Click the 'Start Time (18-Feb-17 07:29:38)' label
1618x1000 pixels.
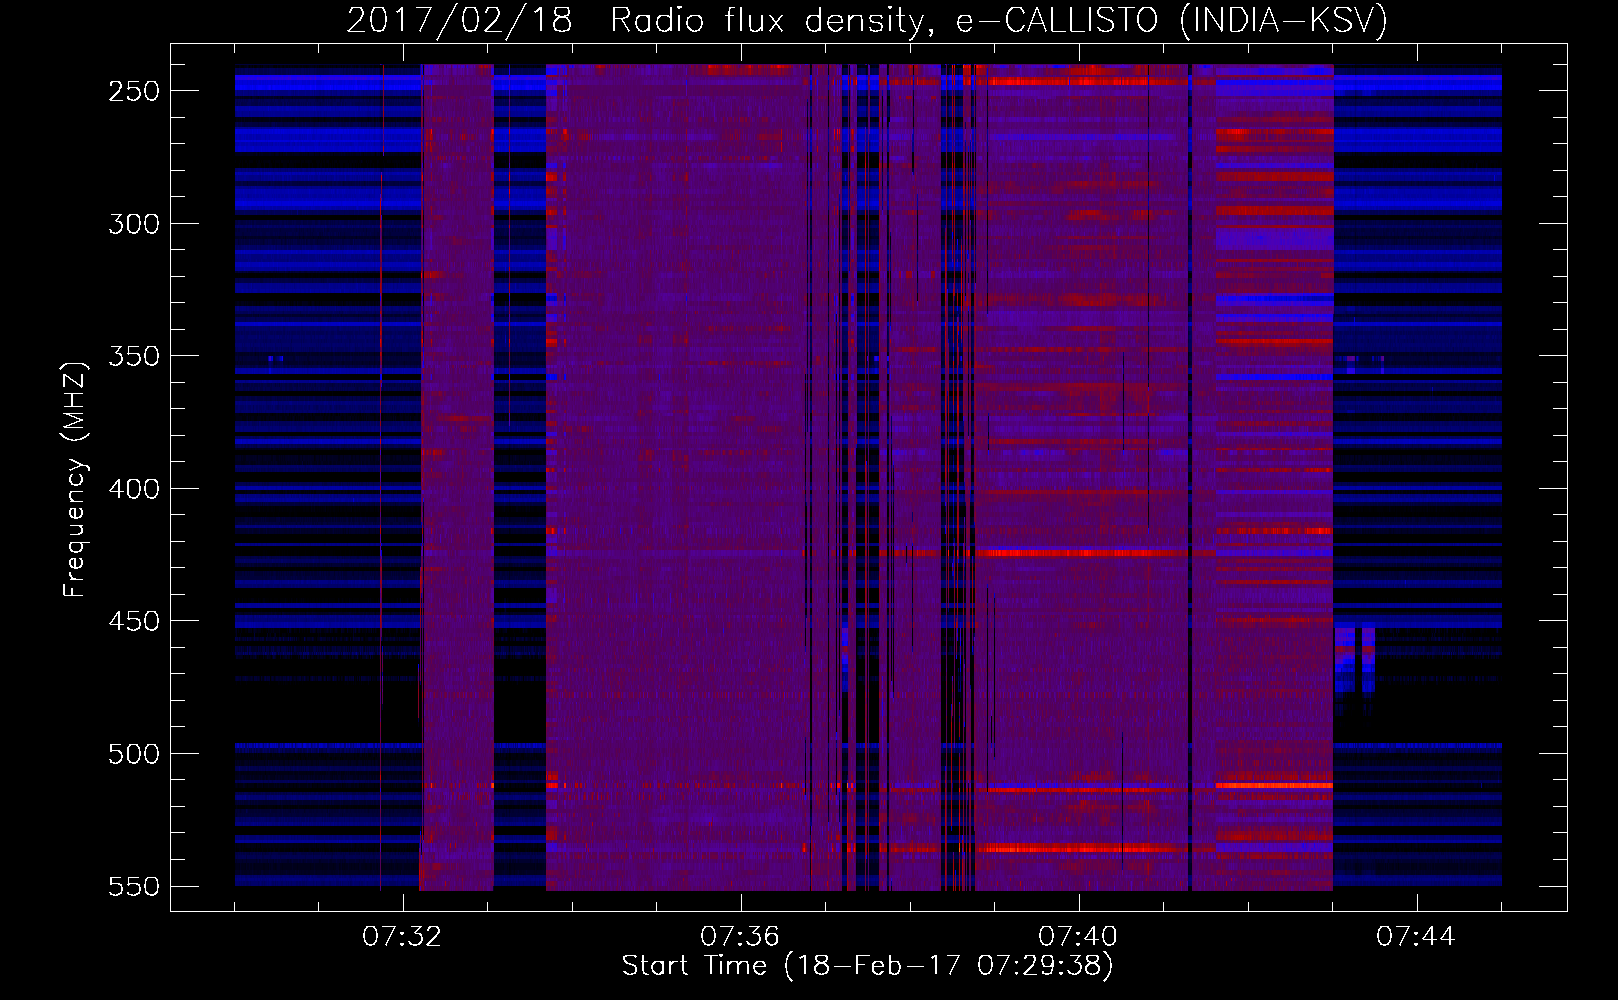(867, 966)
